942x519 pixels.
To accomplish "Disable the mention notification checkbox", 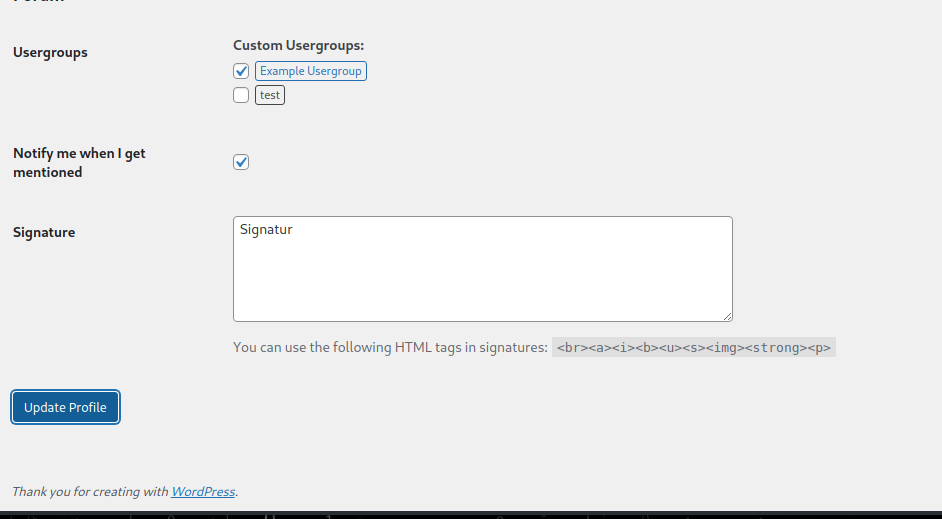I will [241, 162].
